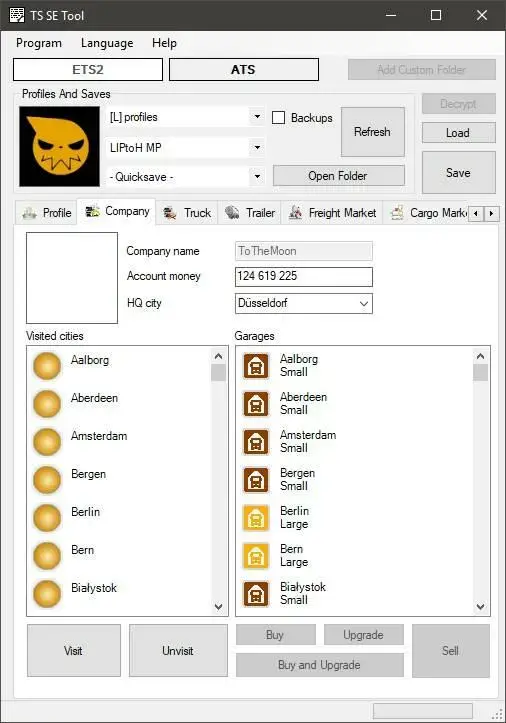Viewport: 506px width, 723px height.
Task: Open the Language menu
Action: [x=107, y=43]
